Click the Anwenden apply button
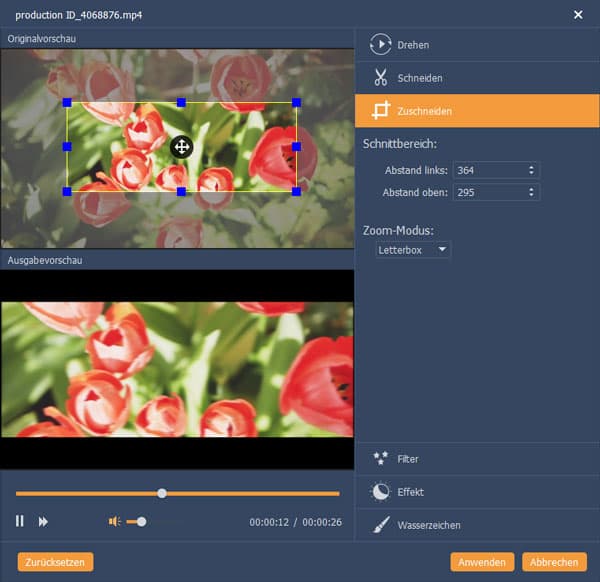600x582 pixels. (482, 562)
